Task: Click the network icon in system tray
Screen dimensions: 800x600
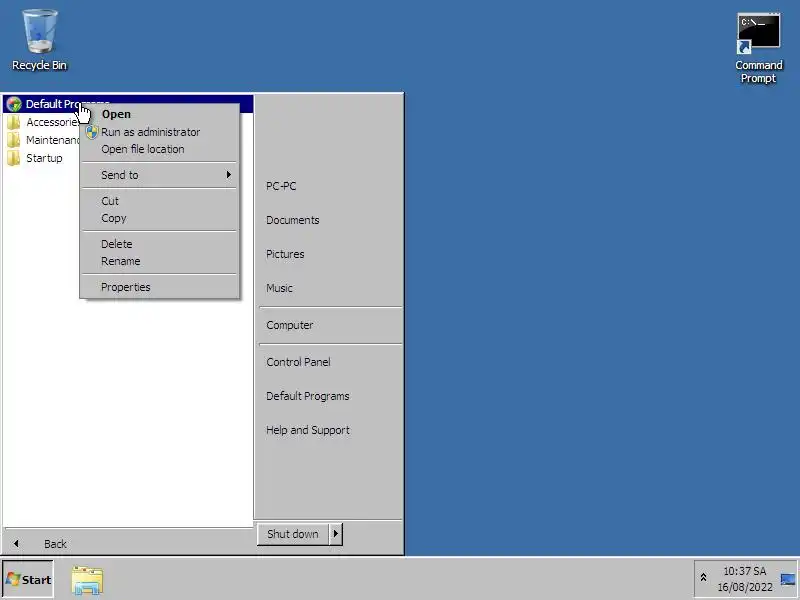Action: (788, 580)
